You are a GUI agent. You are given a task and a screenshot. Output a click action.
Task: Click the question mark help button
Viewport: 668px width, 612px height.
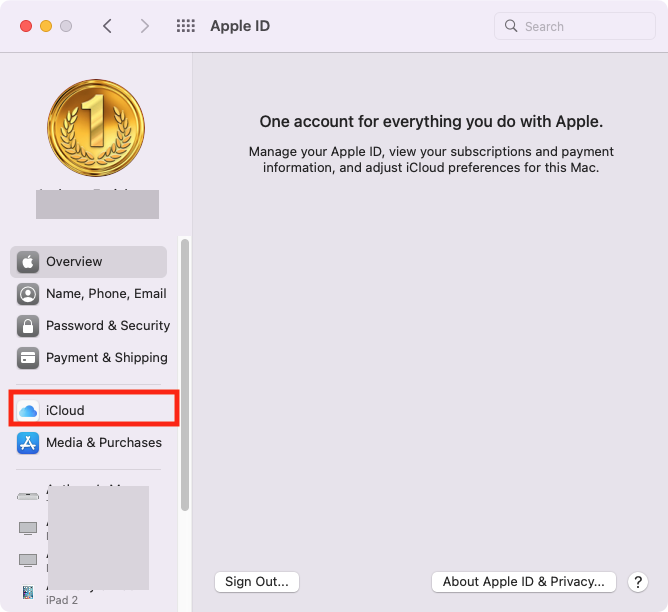tap(638, 582)
